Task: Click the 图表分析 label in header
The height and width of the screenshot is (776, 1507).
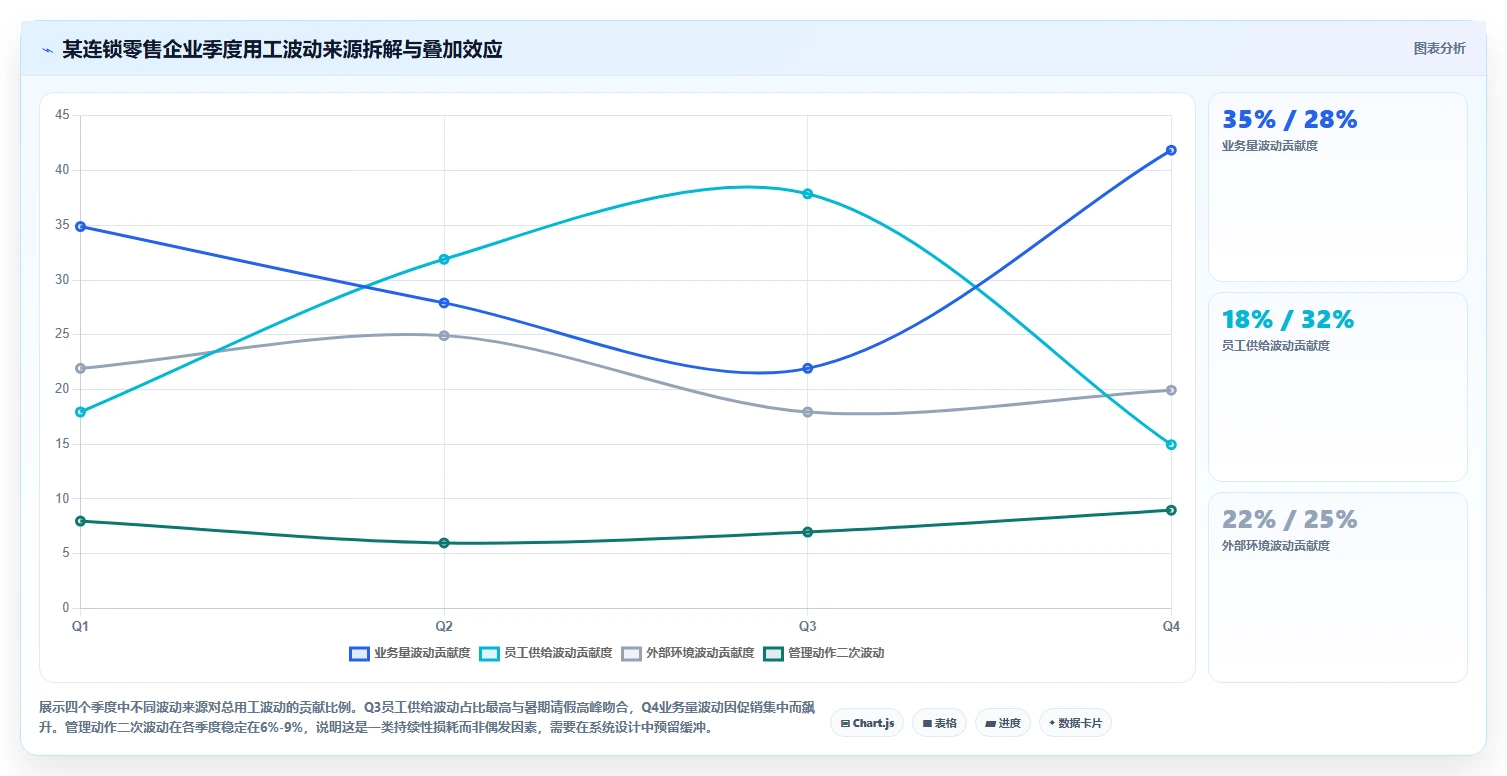Action: 1439,48
